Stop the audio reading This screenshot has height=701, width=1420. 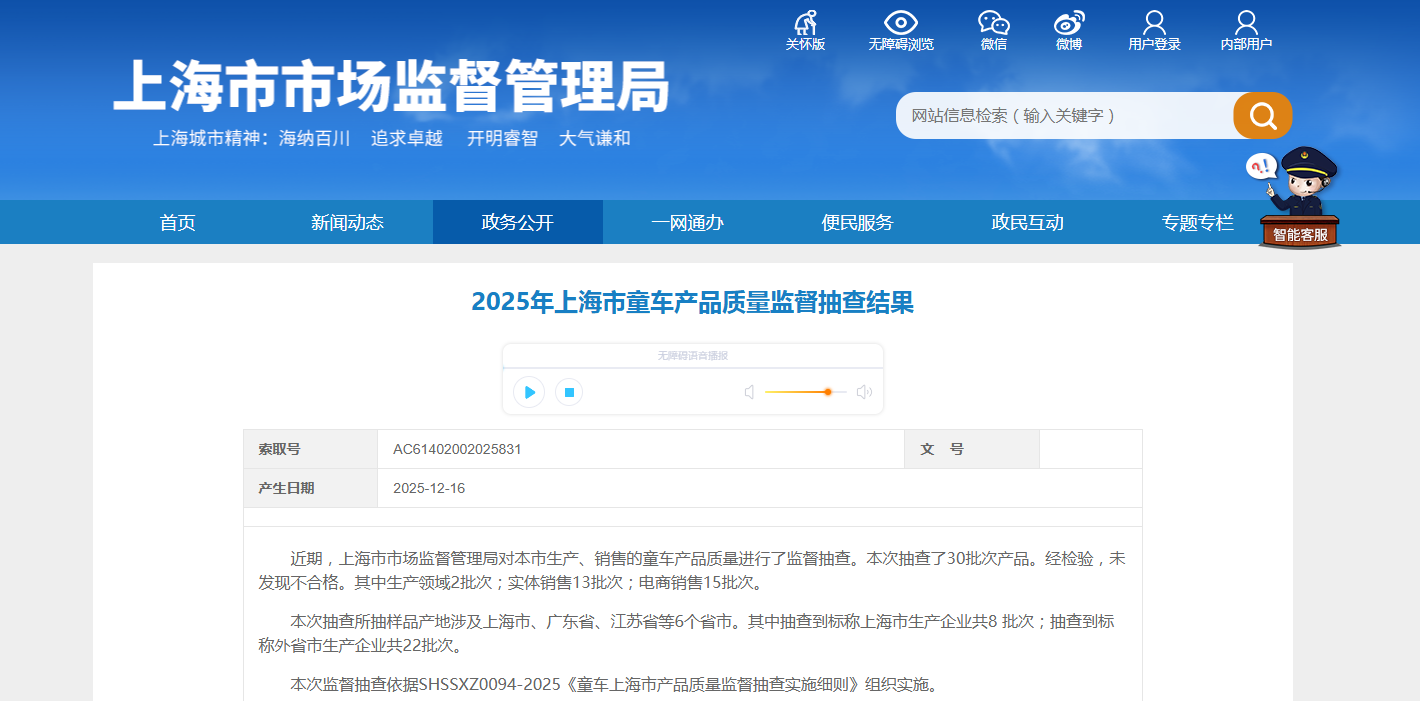click(569, 392)
